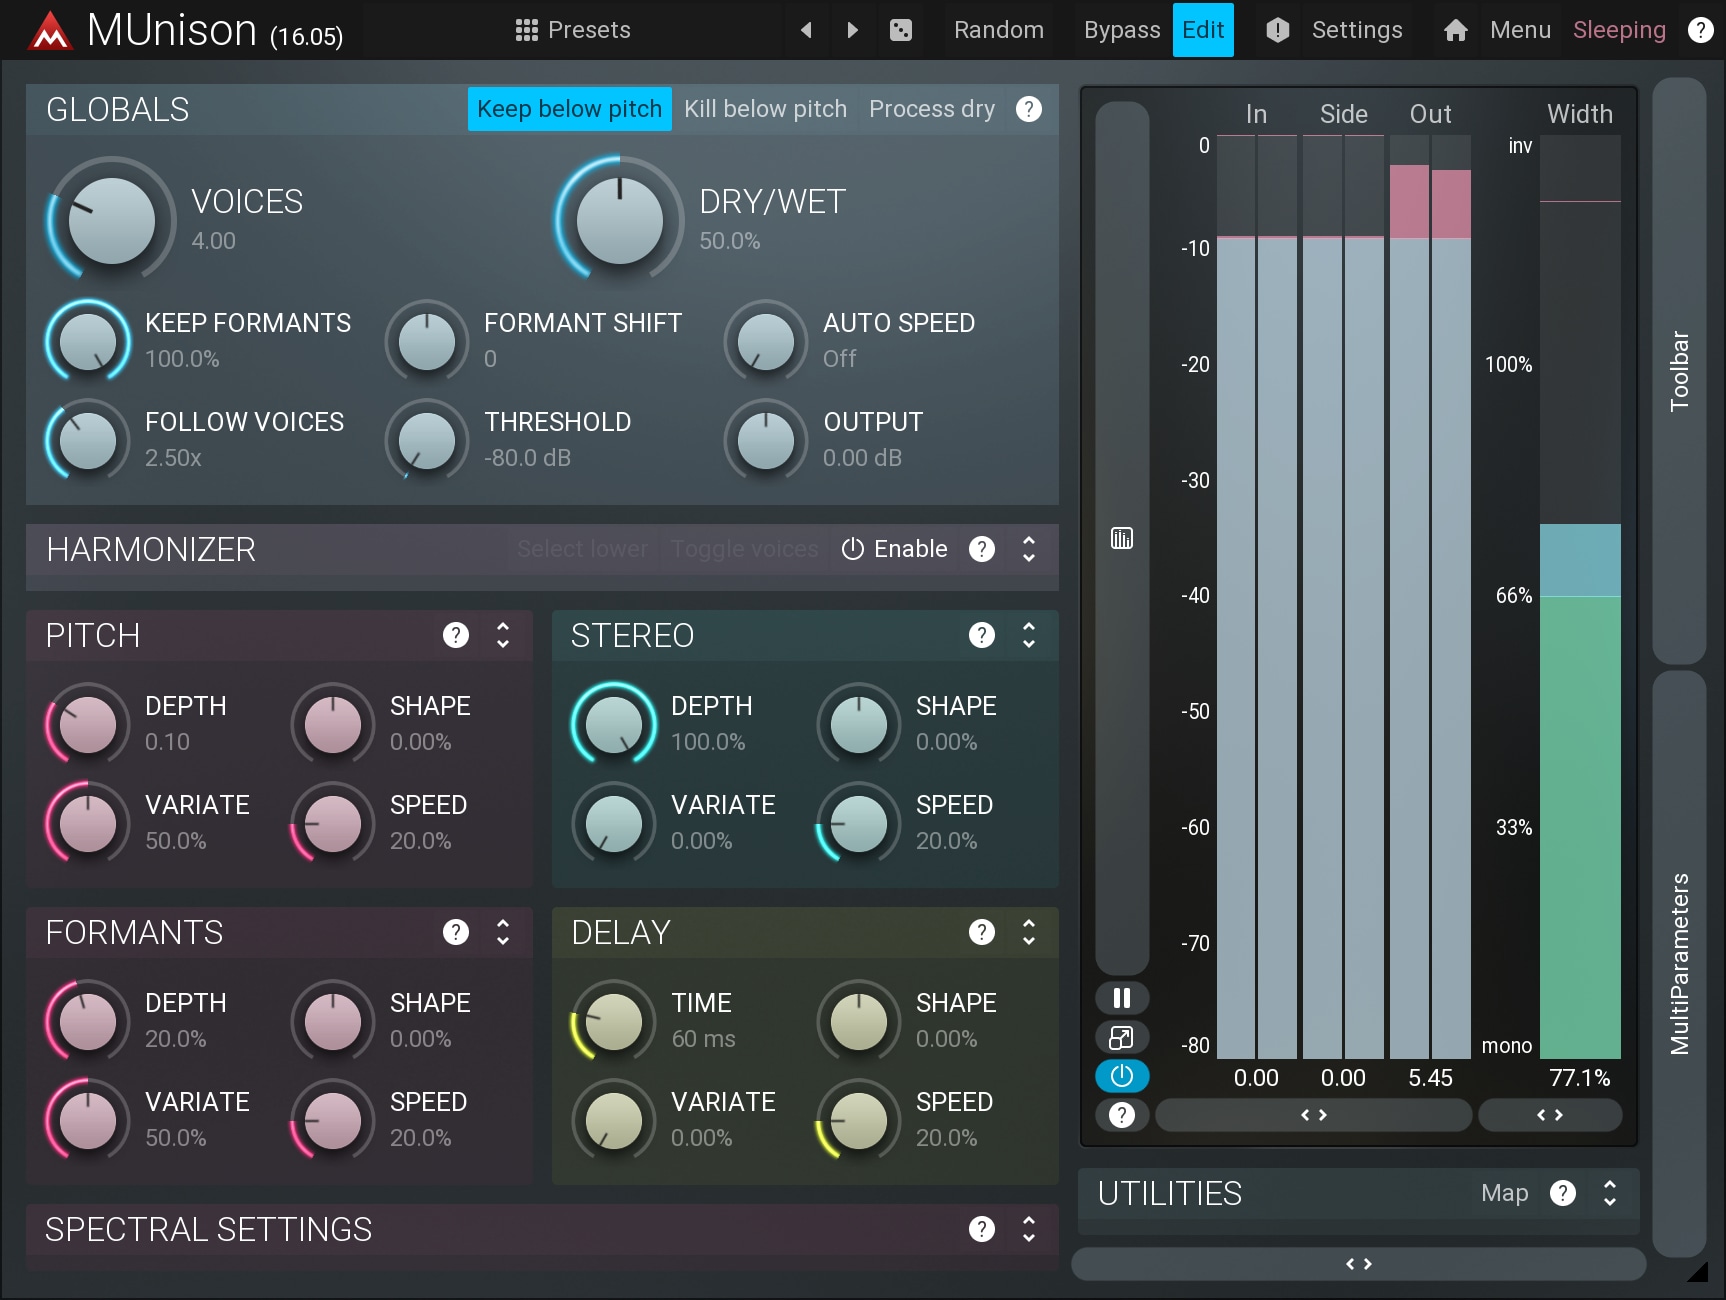The height and width of the screenshot is (1300, 1726).
Task: Open the SPECTRAL SETTINGS help icon
Action: (982, 1229)
